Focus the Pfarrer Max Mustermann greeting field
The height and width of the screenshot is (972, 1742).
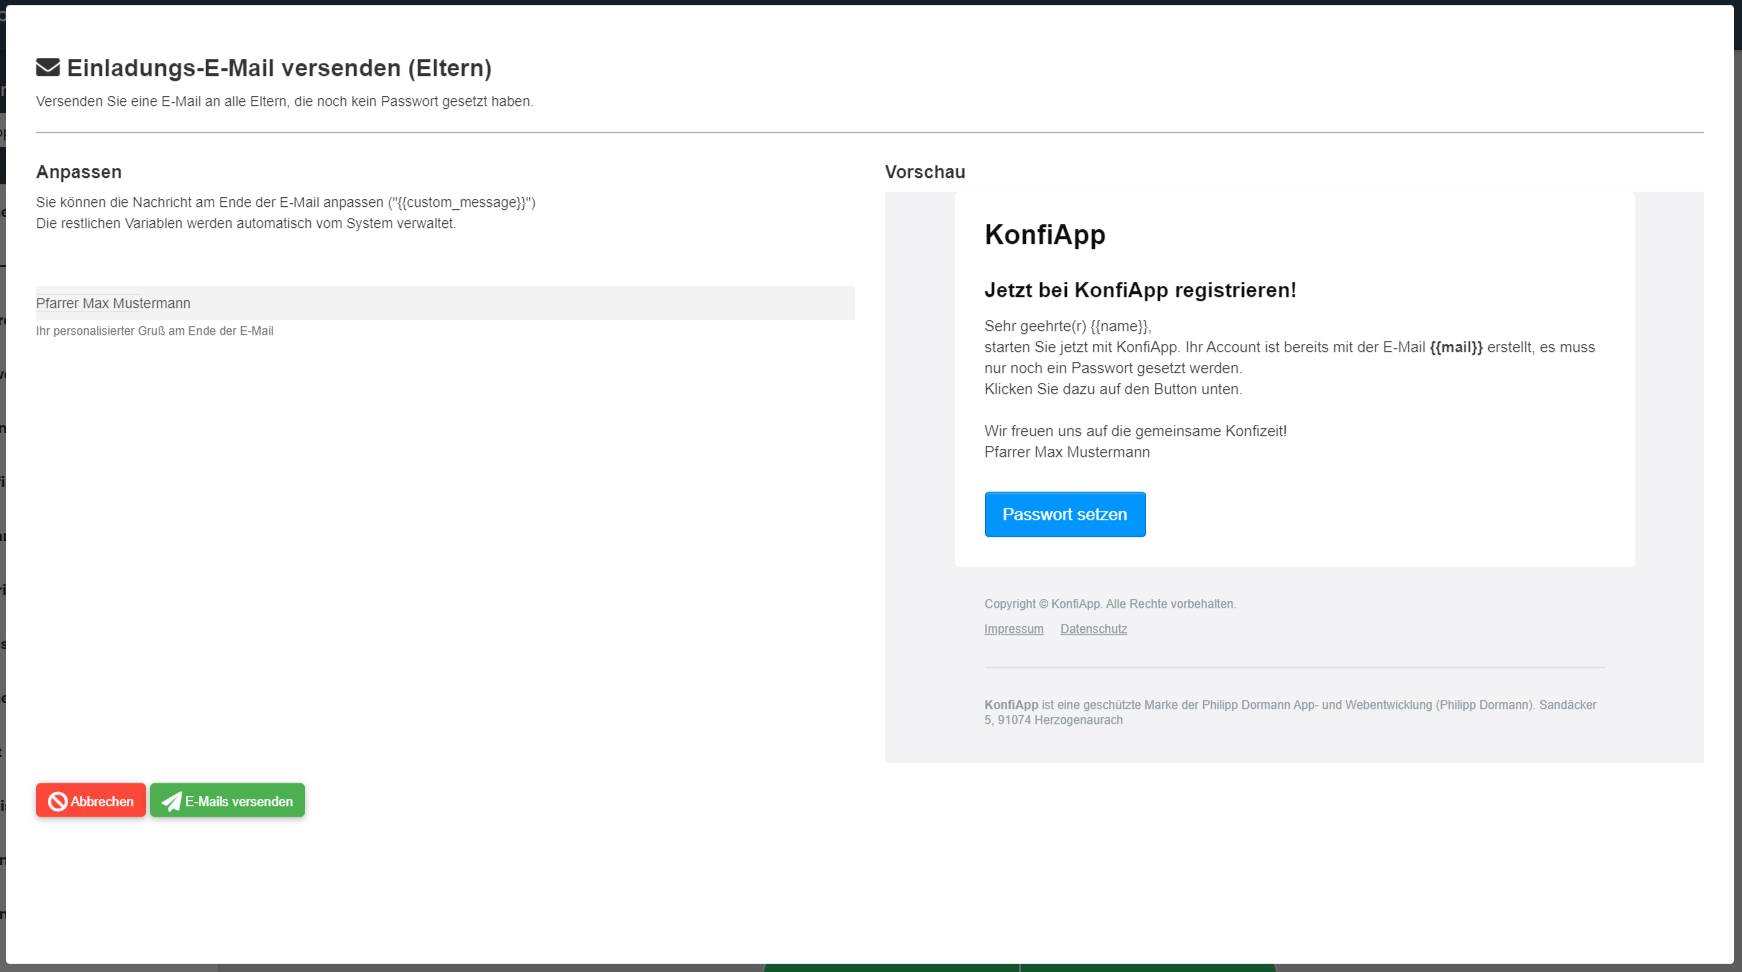[445, 303]
